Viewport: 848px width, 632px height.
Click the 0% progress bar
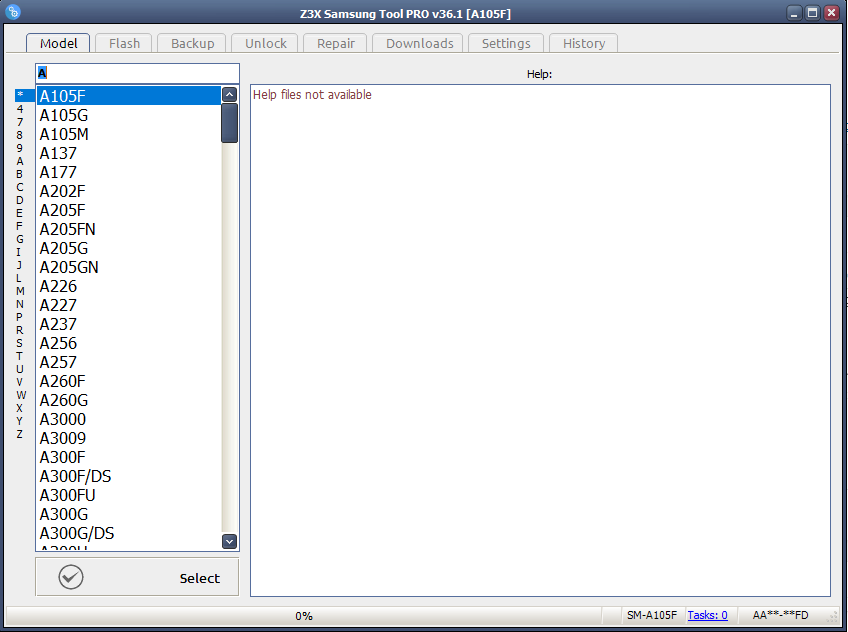(303, 616)
